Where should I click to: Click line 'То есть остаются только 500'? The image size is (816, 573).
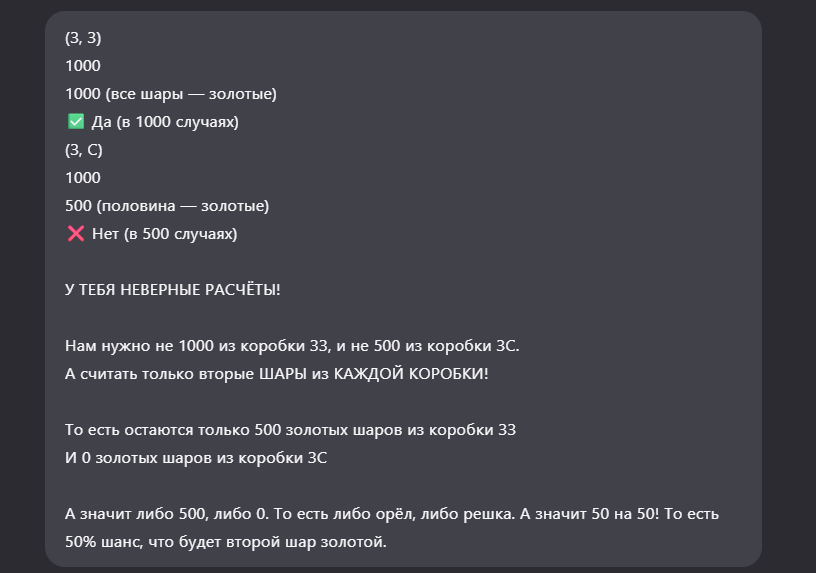[x=290, y=430]
